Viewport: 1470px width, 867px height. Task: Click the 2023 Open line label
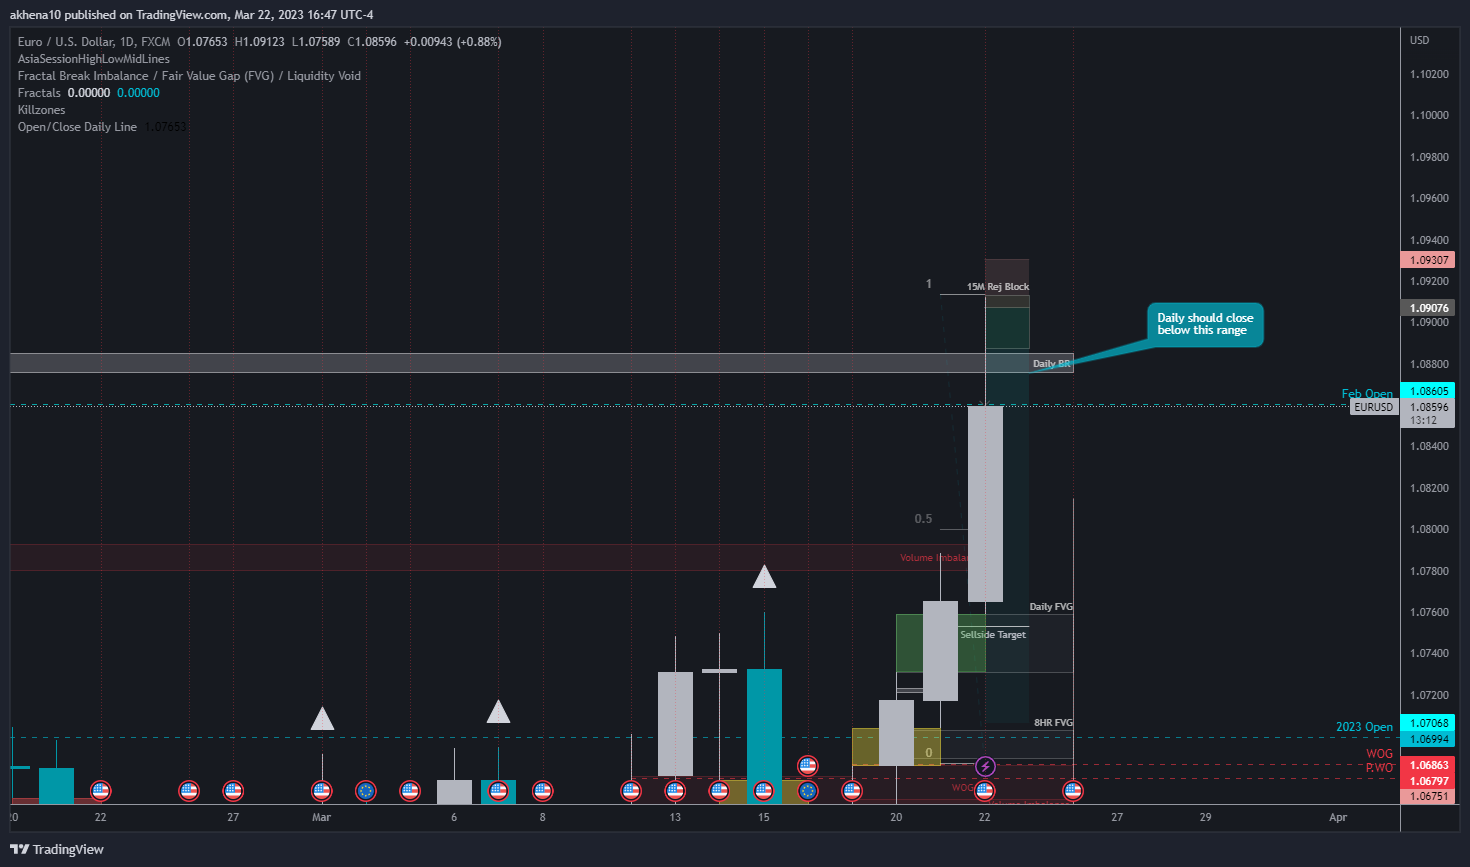pos(1364,727)
